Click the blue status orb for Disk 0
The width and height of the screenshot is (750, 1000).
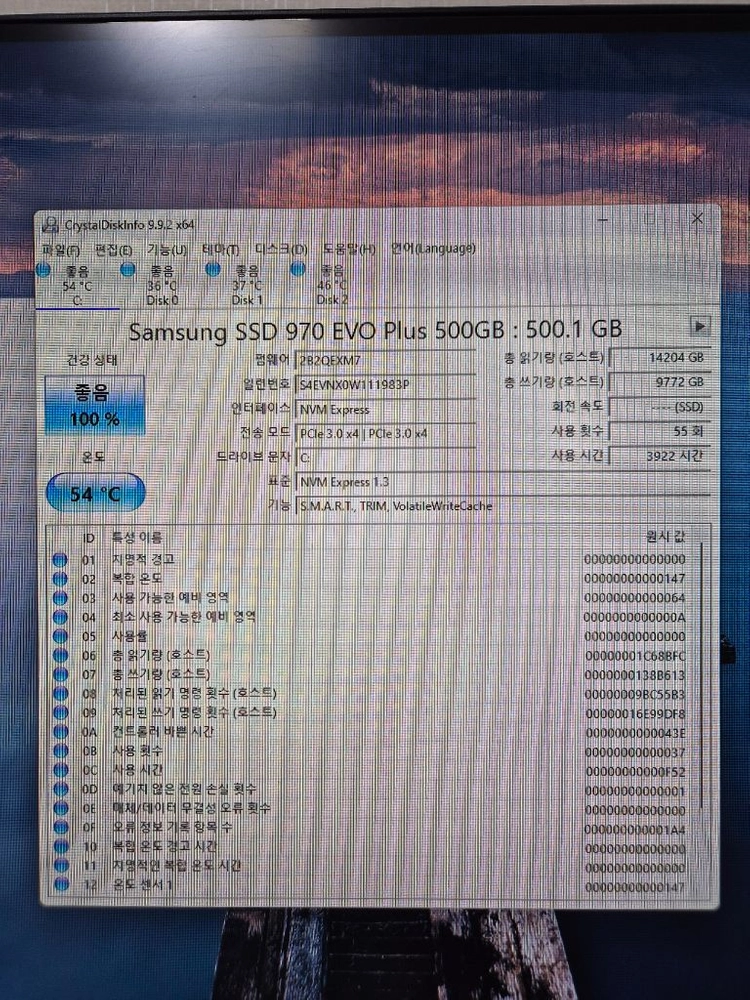pyautogui.click(x=128, y=270)
